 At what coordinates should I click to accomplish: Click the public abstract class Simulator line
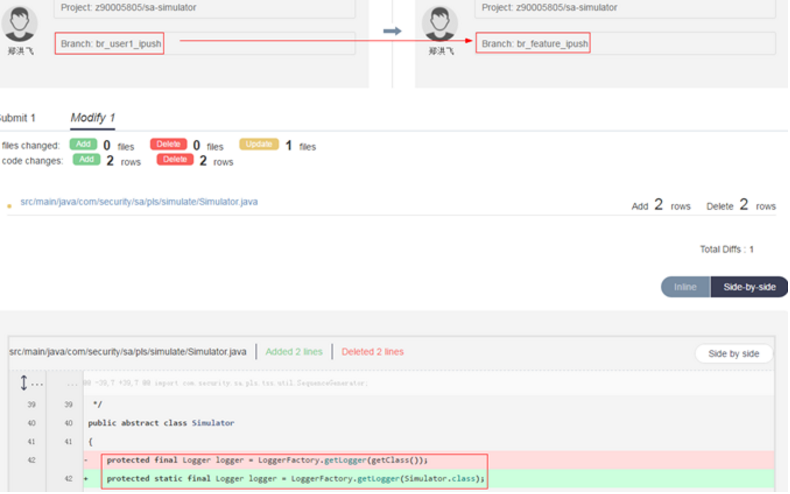pyautogui.click(x=161, y=423)
